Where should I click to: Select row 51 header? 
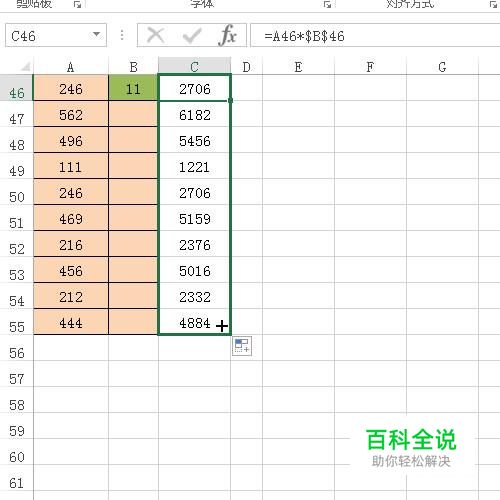[x=17, y=218]
